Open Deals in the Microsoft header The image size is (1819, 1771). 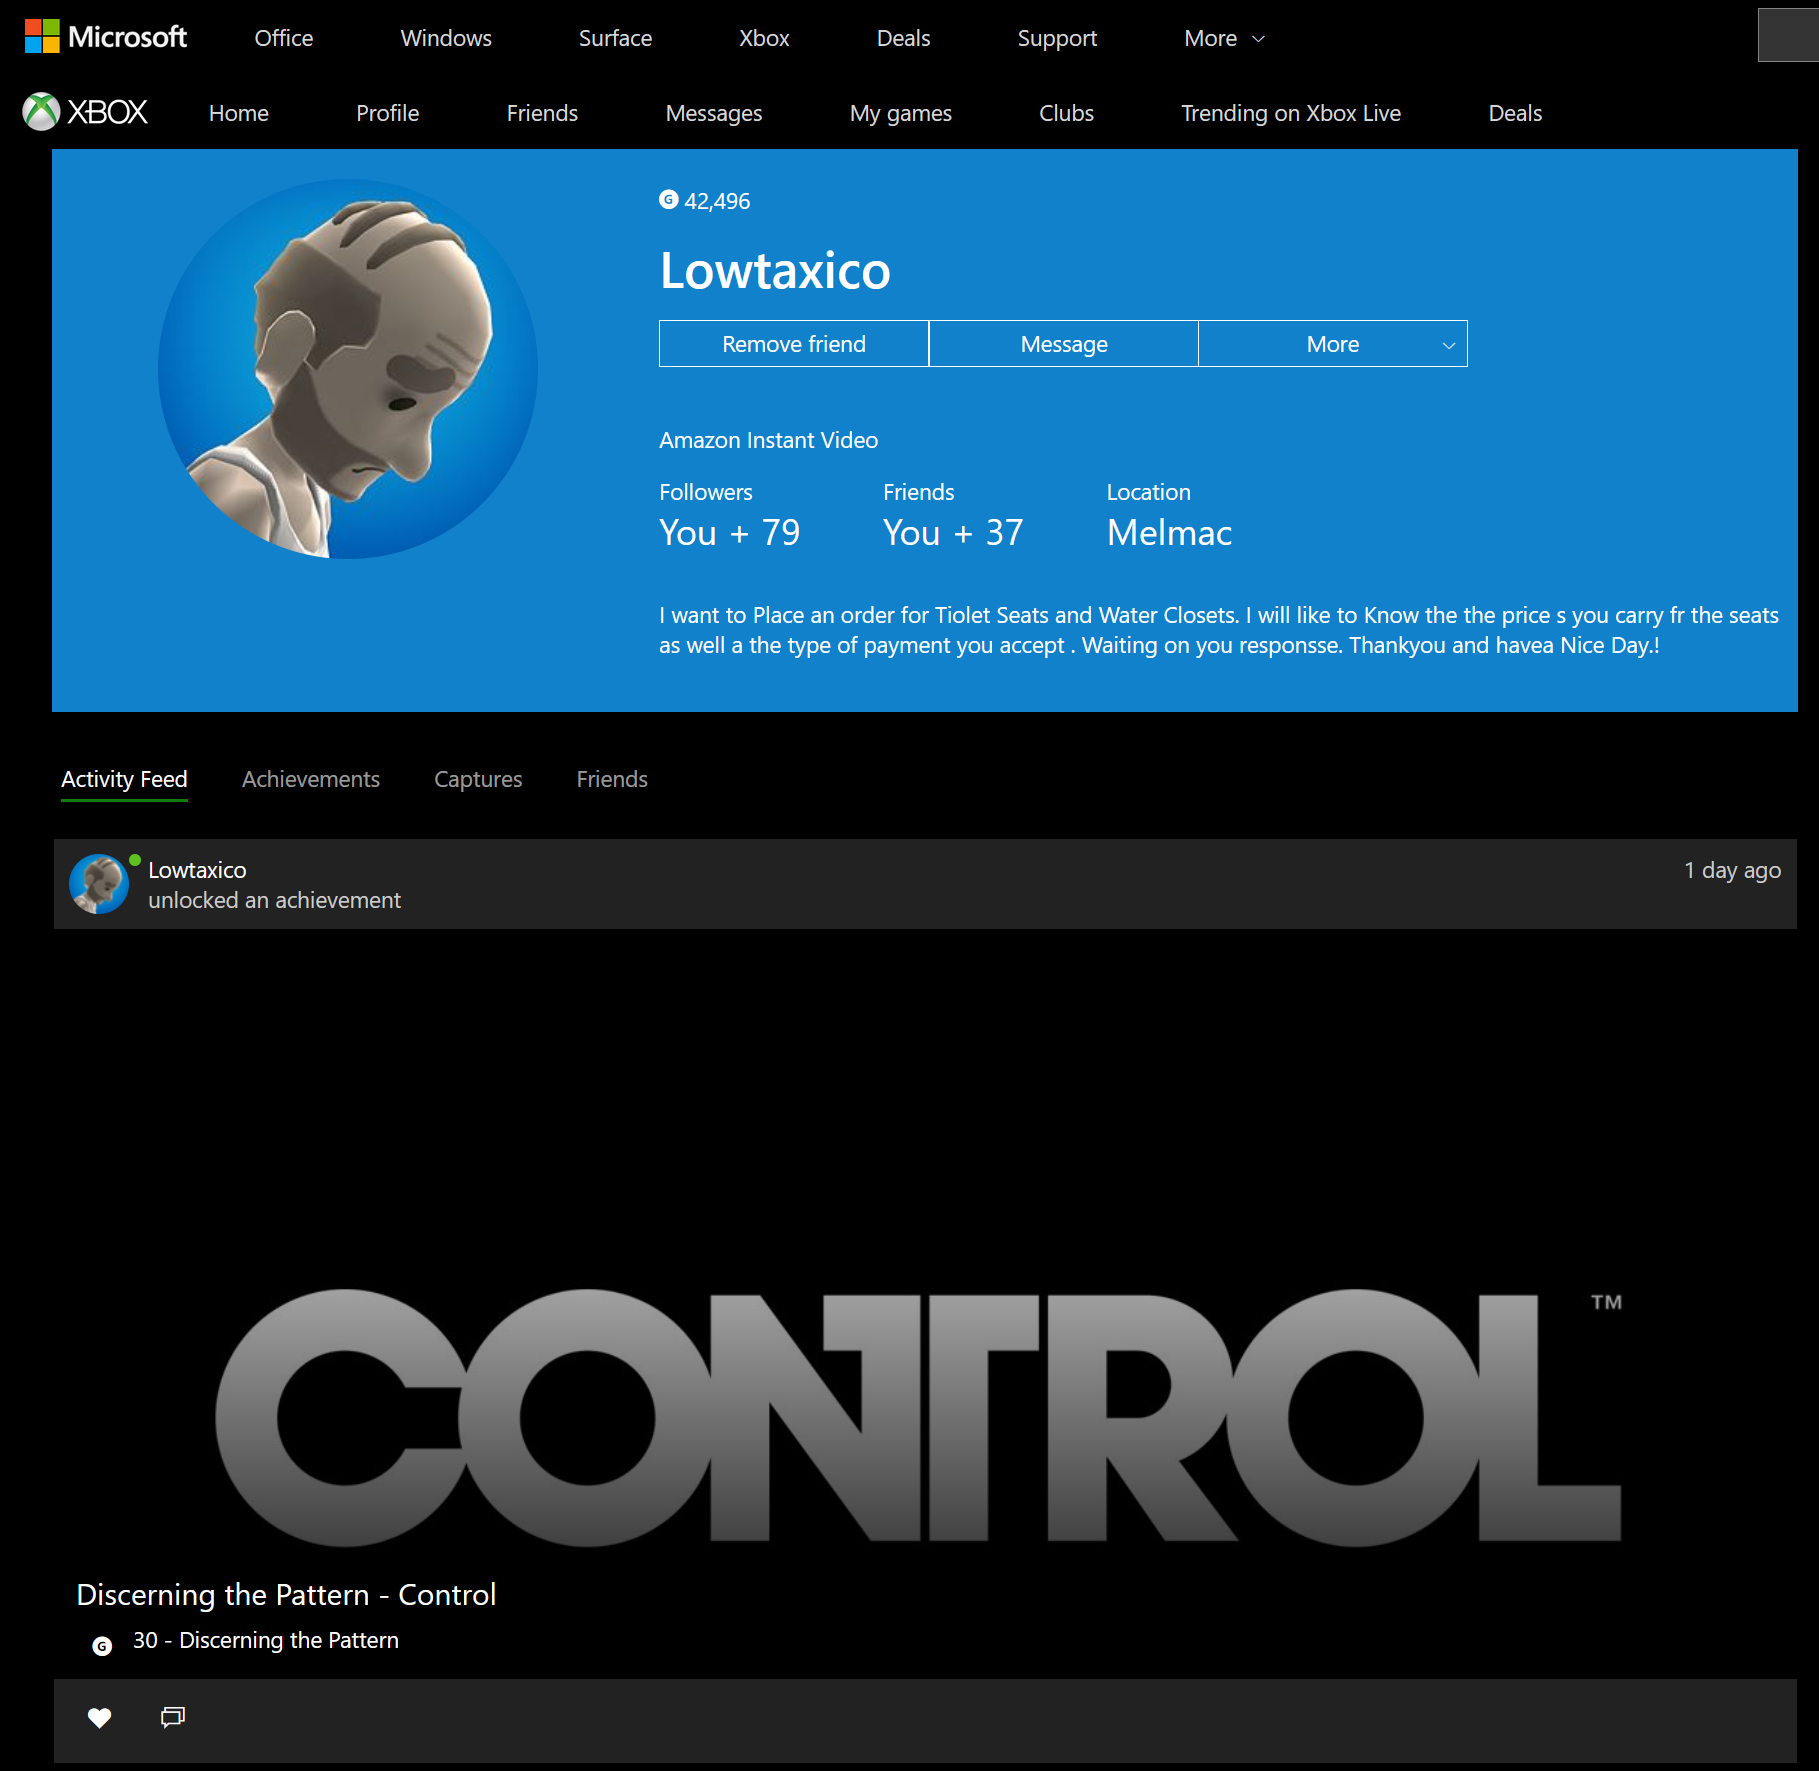coord(903,38)
